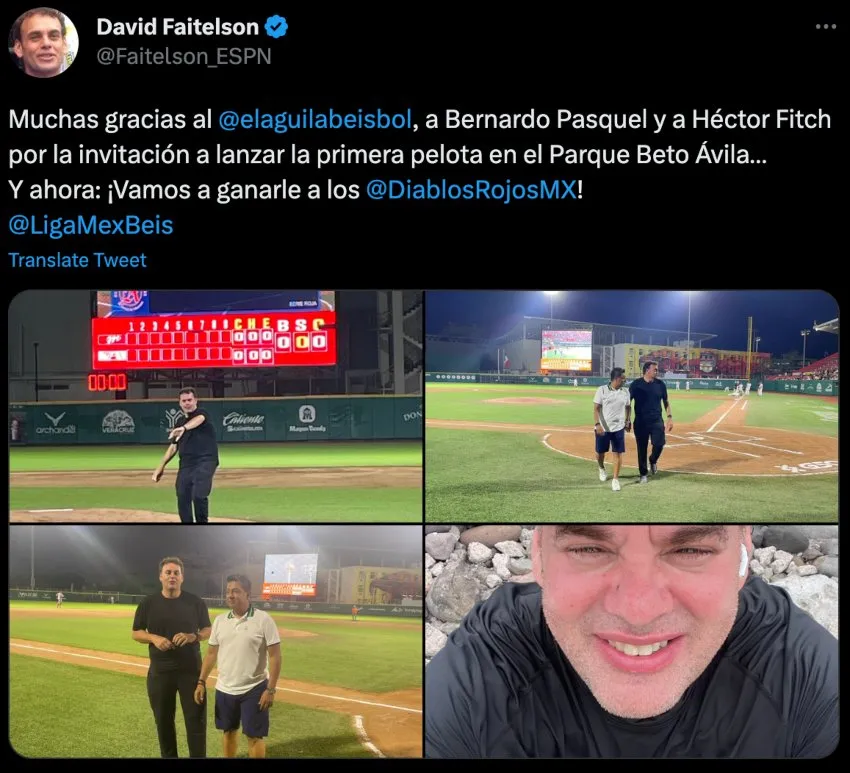Click the red scoreboard in first photo
Screen dimensions: 850x773
pyautogui.click(x=215, y=341)
